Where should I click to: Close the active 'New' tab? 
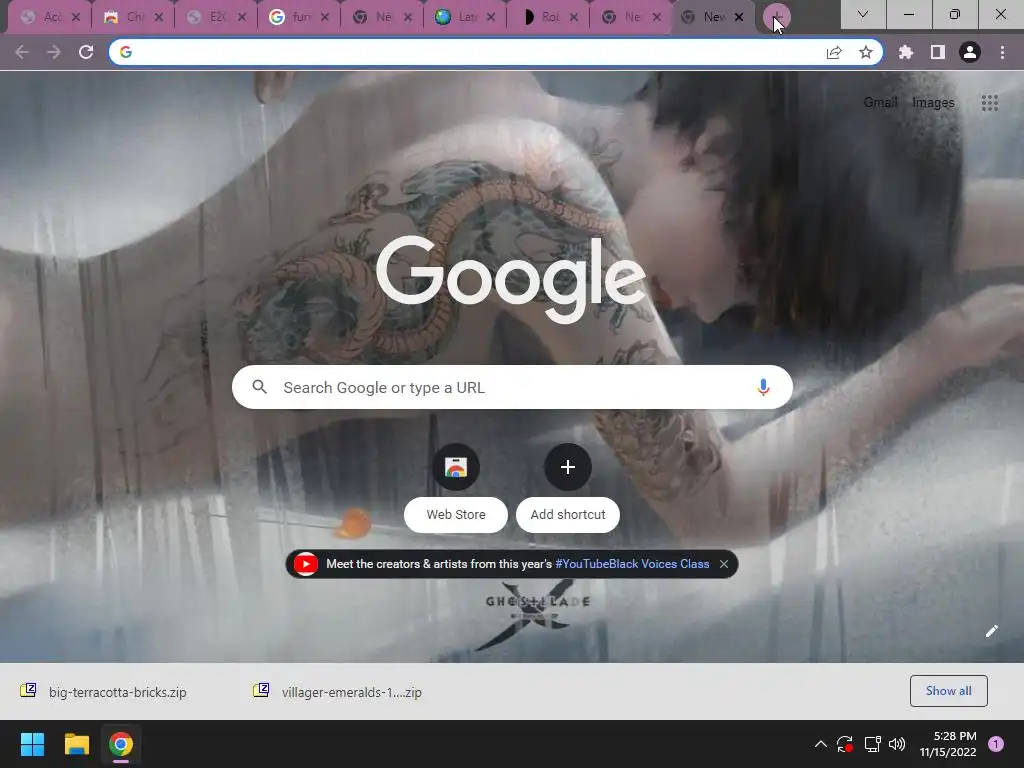[739, 17]
